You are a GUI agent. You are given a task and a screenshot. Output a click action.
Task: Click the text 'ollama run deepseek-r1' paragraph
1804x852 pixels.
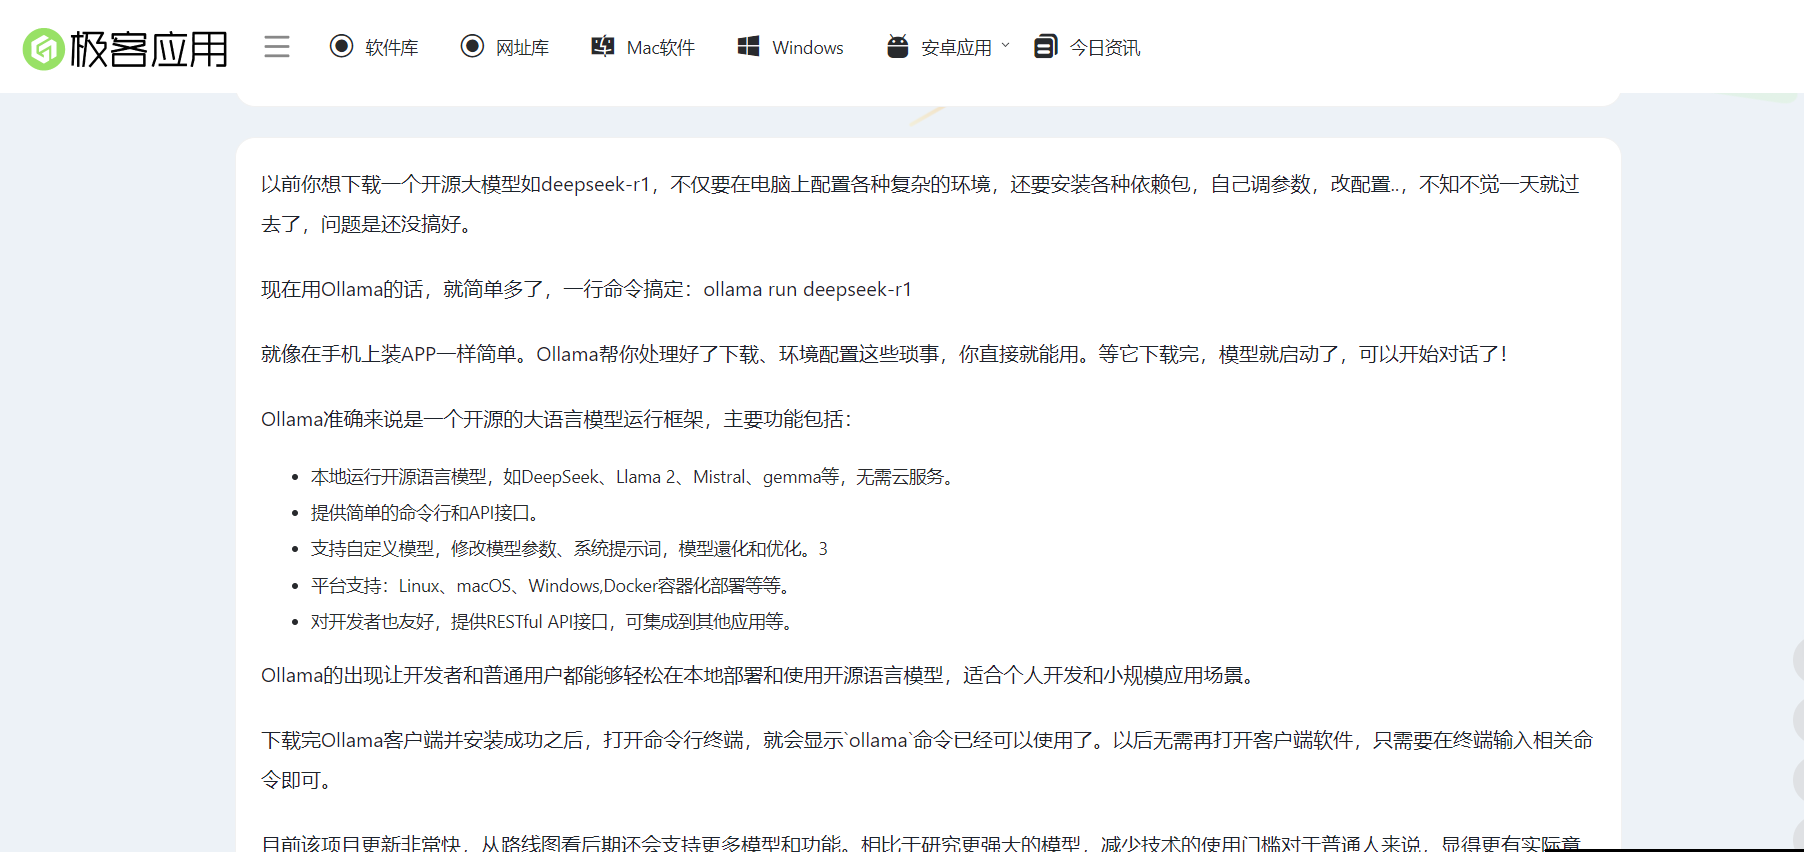[x=586, y=289]
